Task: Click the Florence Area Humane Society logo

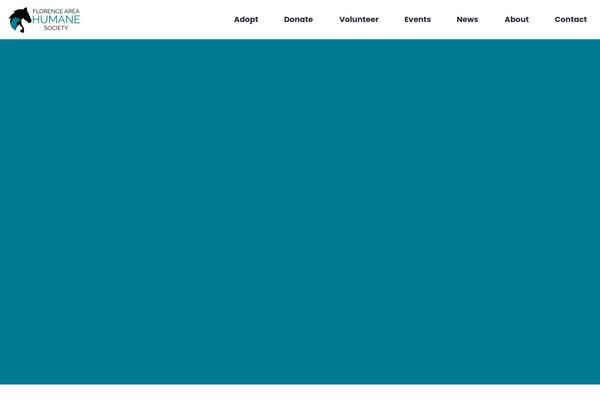Action: (x=44, y=20)
